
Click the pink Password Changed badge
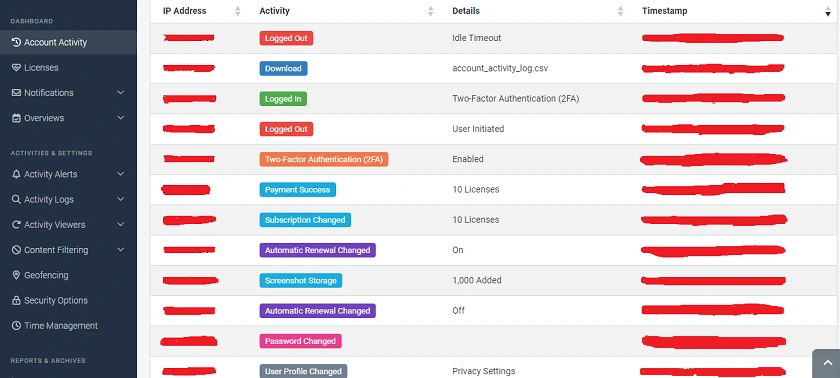tap(300, 341)
